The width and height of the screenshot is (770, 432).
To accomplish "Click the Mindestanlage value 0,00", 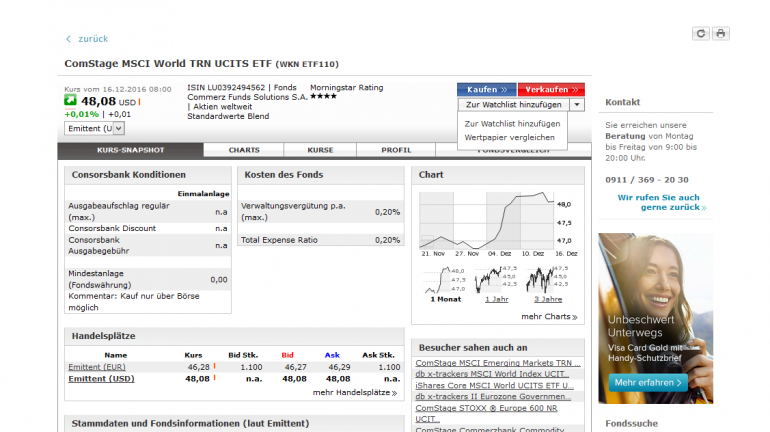I will click(x=219, y=280).
